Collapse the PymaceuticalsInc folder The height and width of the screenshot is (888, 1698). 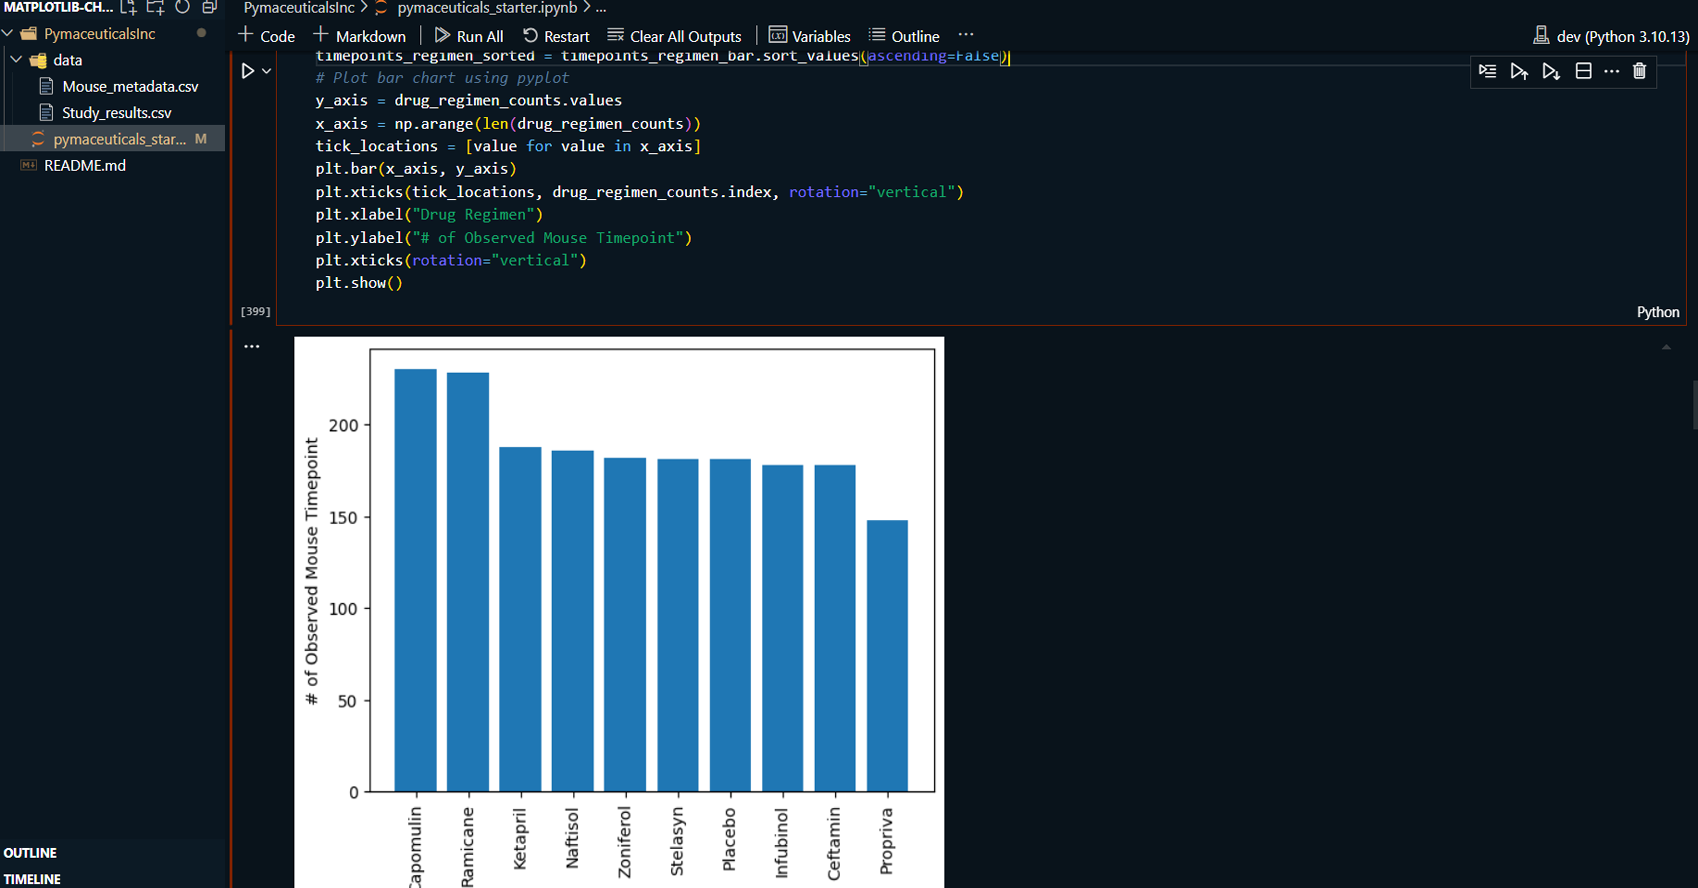pyautogui.click(x=9, y=34)
